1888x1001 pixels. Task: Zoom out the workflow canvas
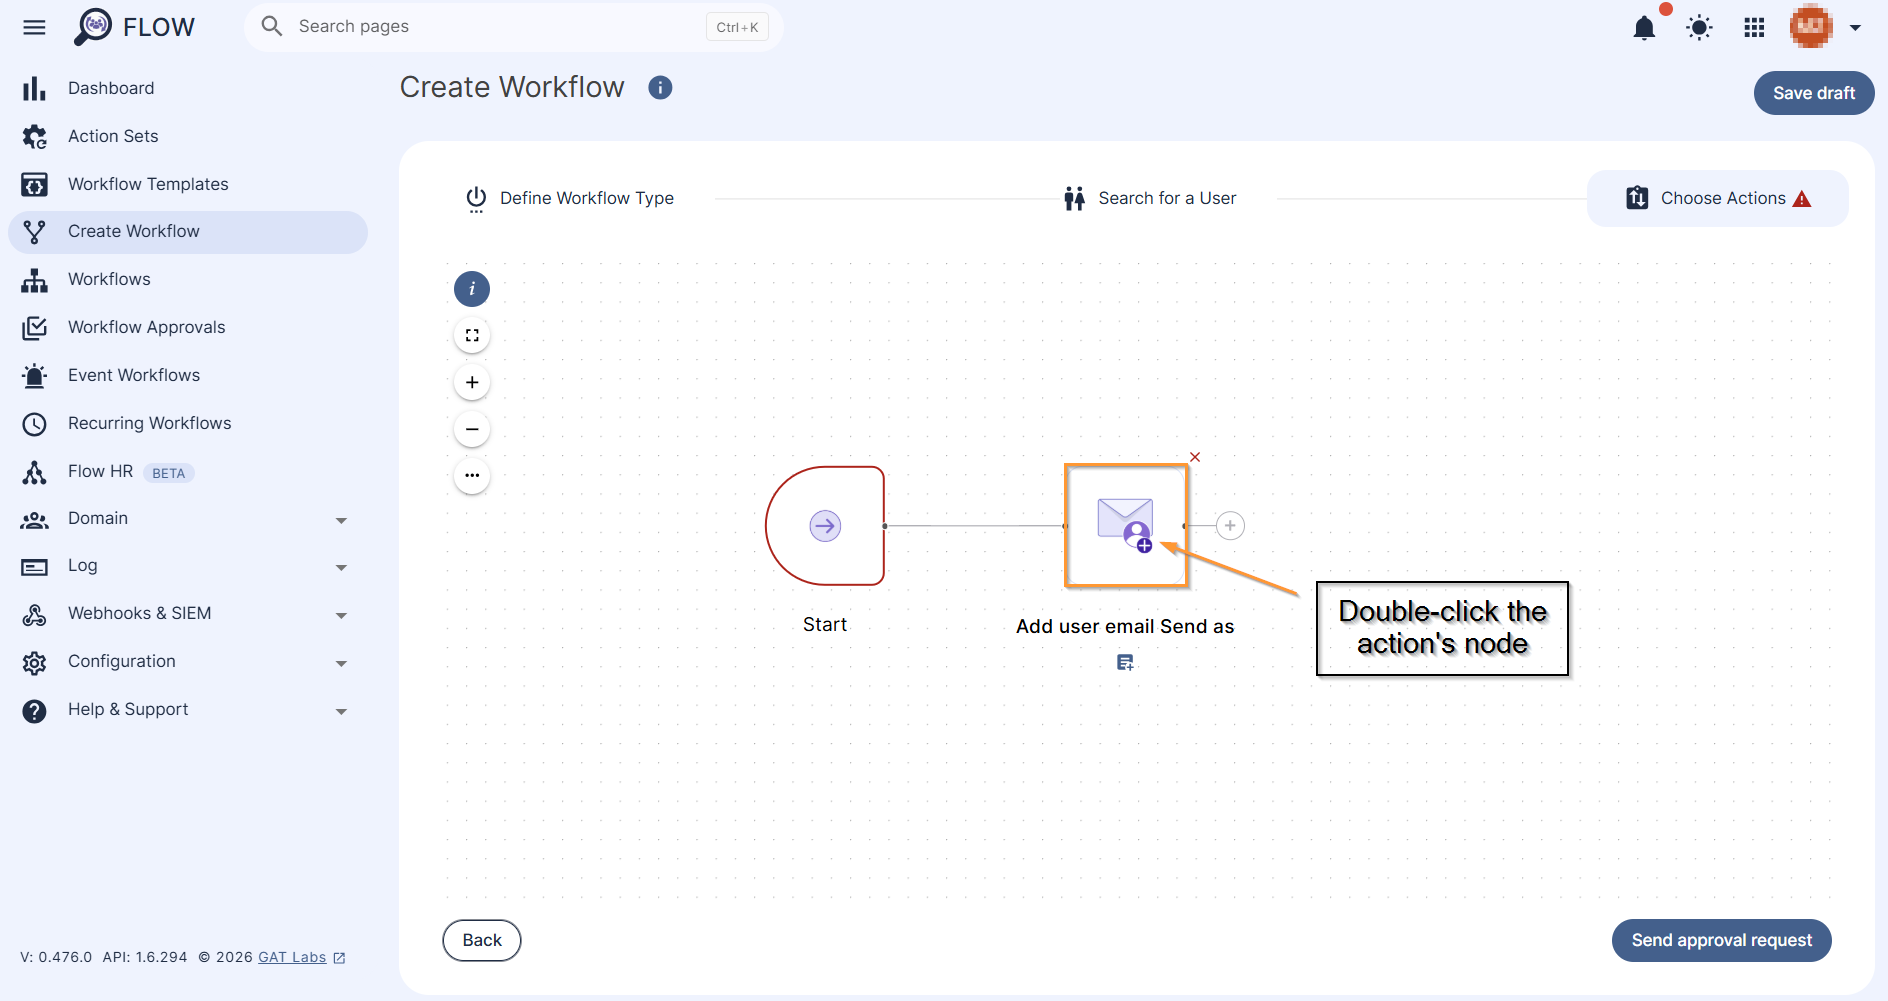pos(472,429)
